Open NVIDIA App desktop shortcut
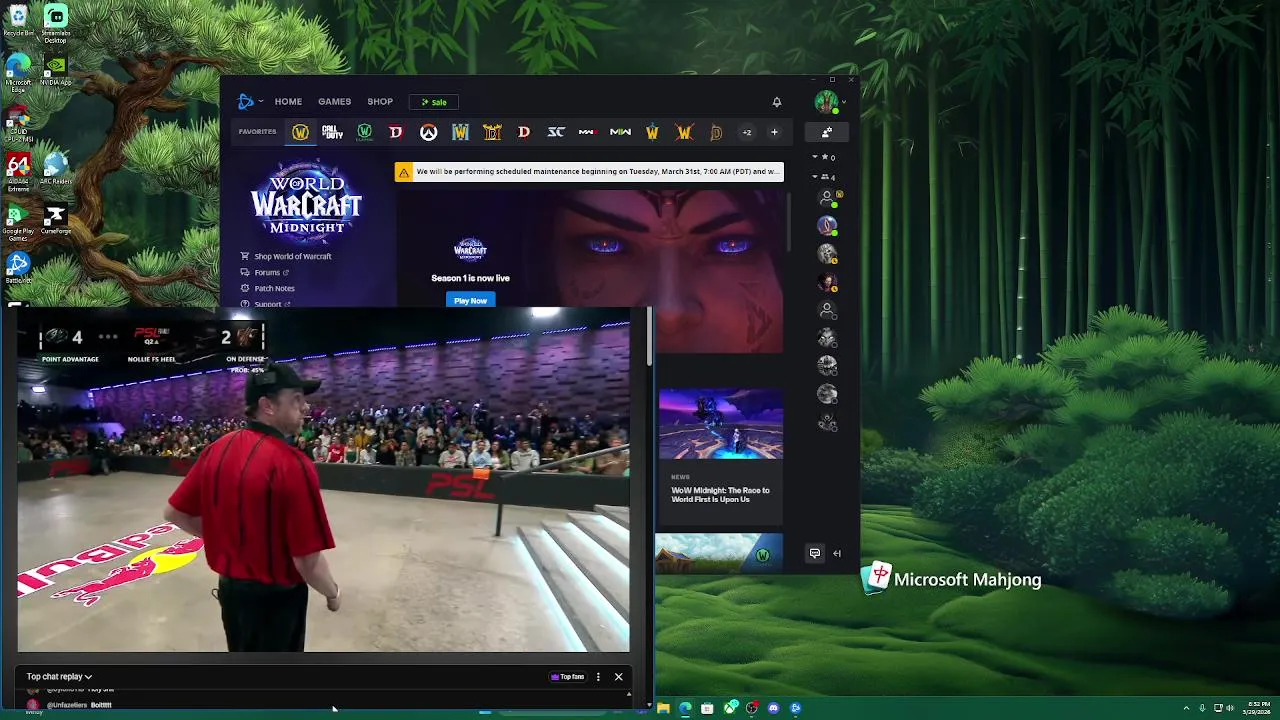Viewport: 1280px width, 720px height. click(56, 70)
